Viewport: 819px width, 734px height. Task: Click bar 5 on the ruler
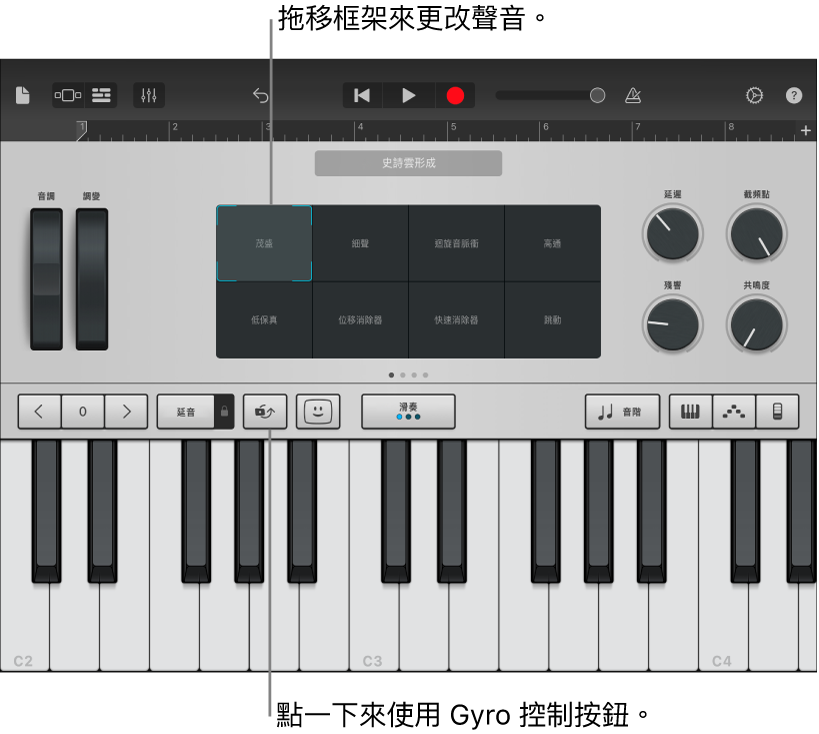[x=453, y=127]
